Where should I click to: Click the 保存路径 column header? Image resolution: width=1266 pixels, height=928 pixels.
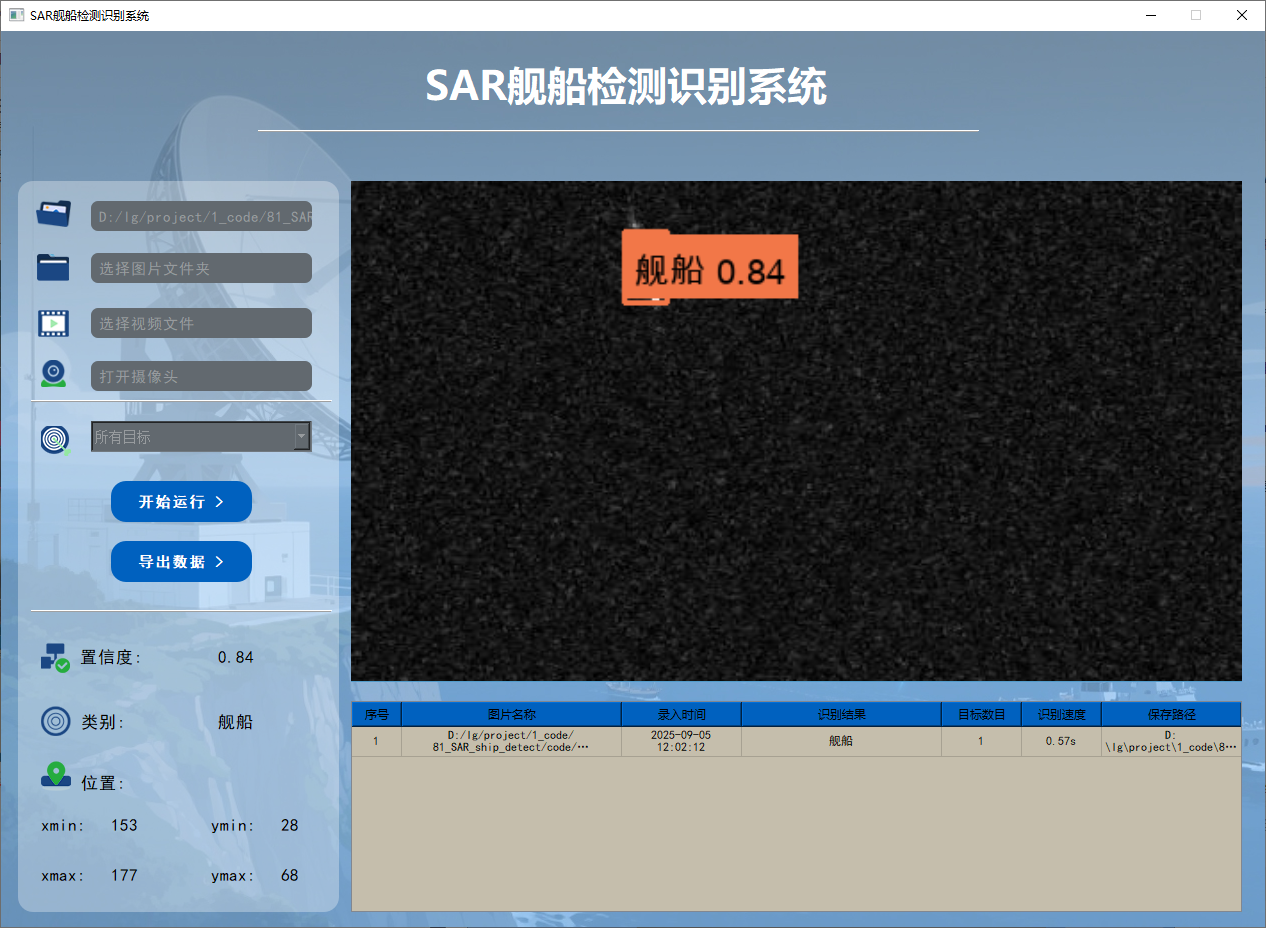pos(1171,714)
